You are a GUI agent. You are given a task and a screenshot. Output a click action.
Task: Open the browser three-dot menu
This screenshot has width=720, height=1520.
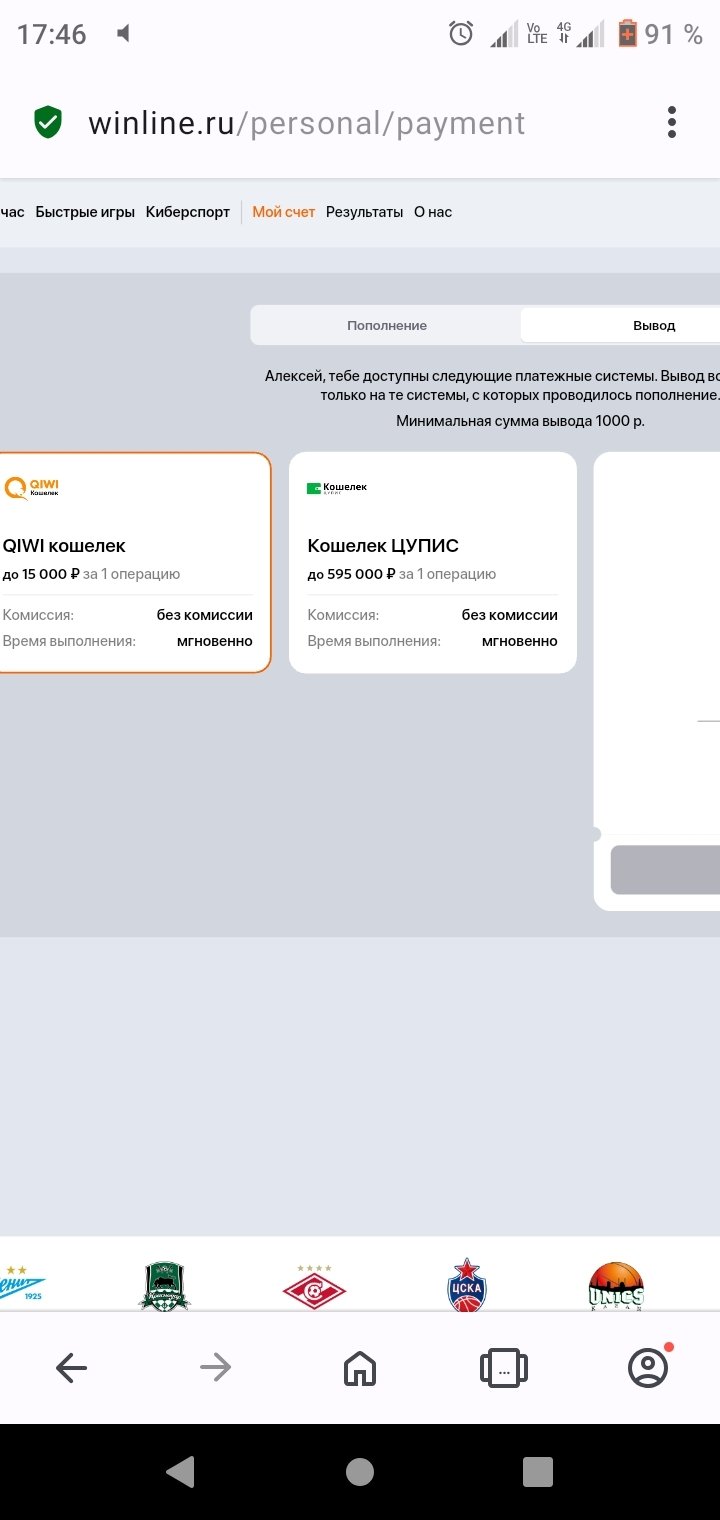(672, 123)
